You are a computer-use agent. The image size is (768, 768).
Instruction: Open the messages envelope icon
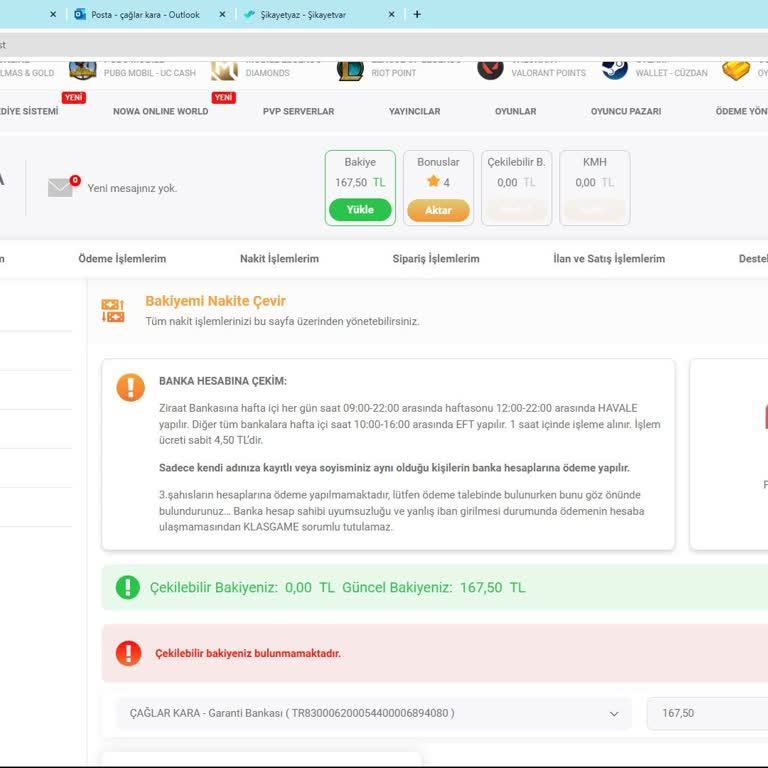(61, 187)
